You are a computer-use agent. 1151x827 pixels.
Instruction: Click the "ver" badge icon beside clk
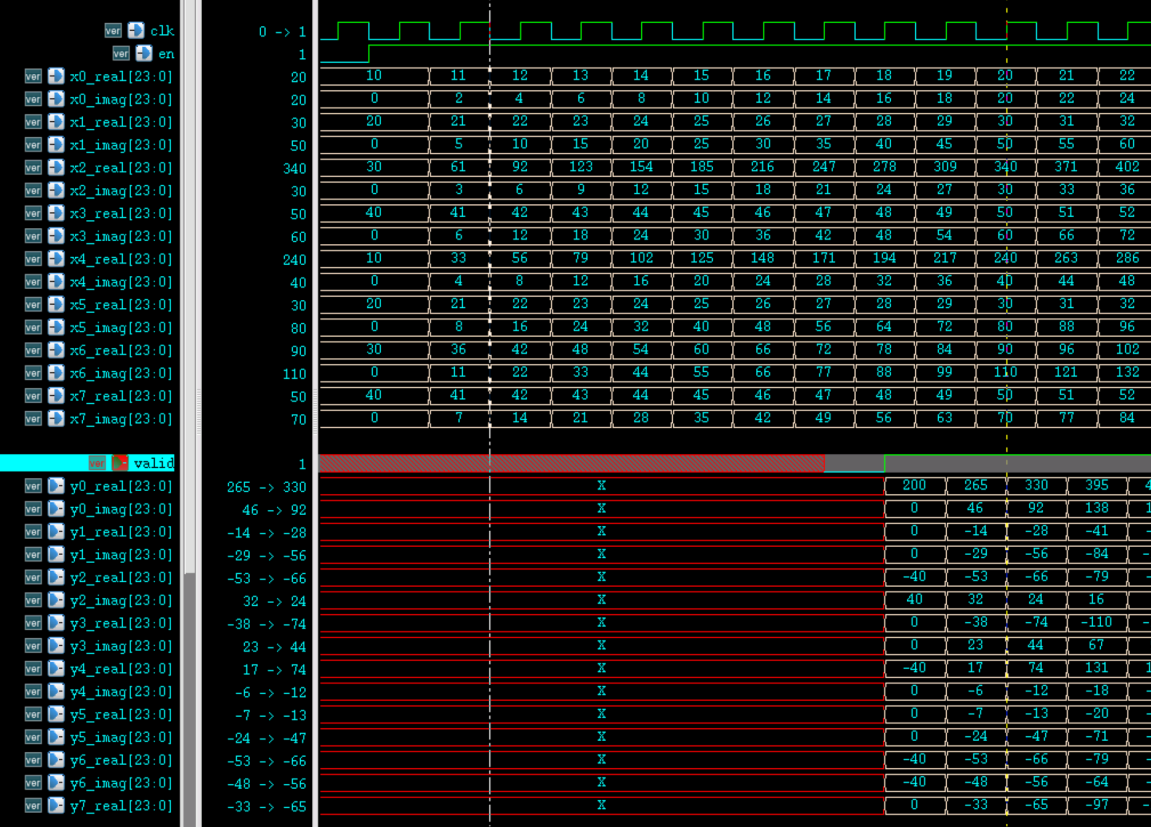click(111, 30)
